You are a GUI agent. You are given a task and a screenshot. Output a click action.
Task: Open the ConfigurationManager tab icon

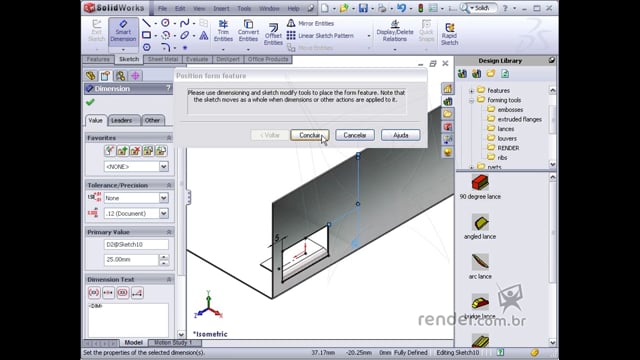click(x=120, y=76)
